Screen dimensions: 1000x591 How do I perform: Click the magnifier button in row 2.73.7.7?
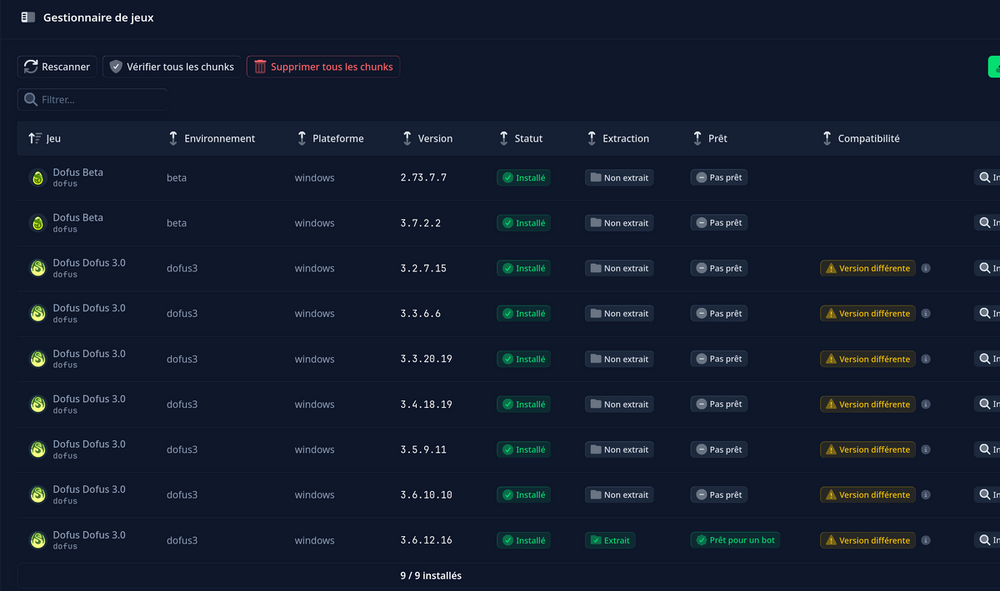(x=987, y=178)
